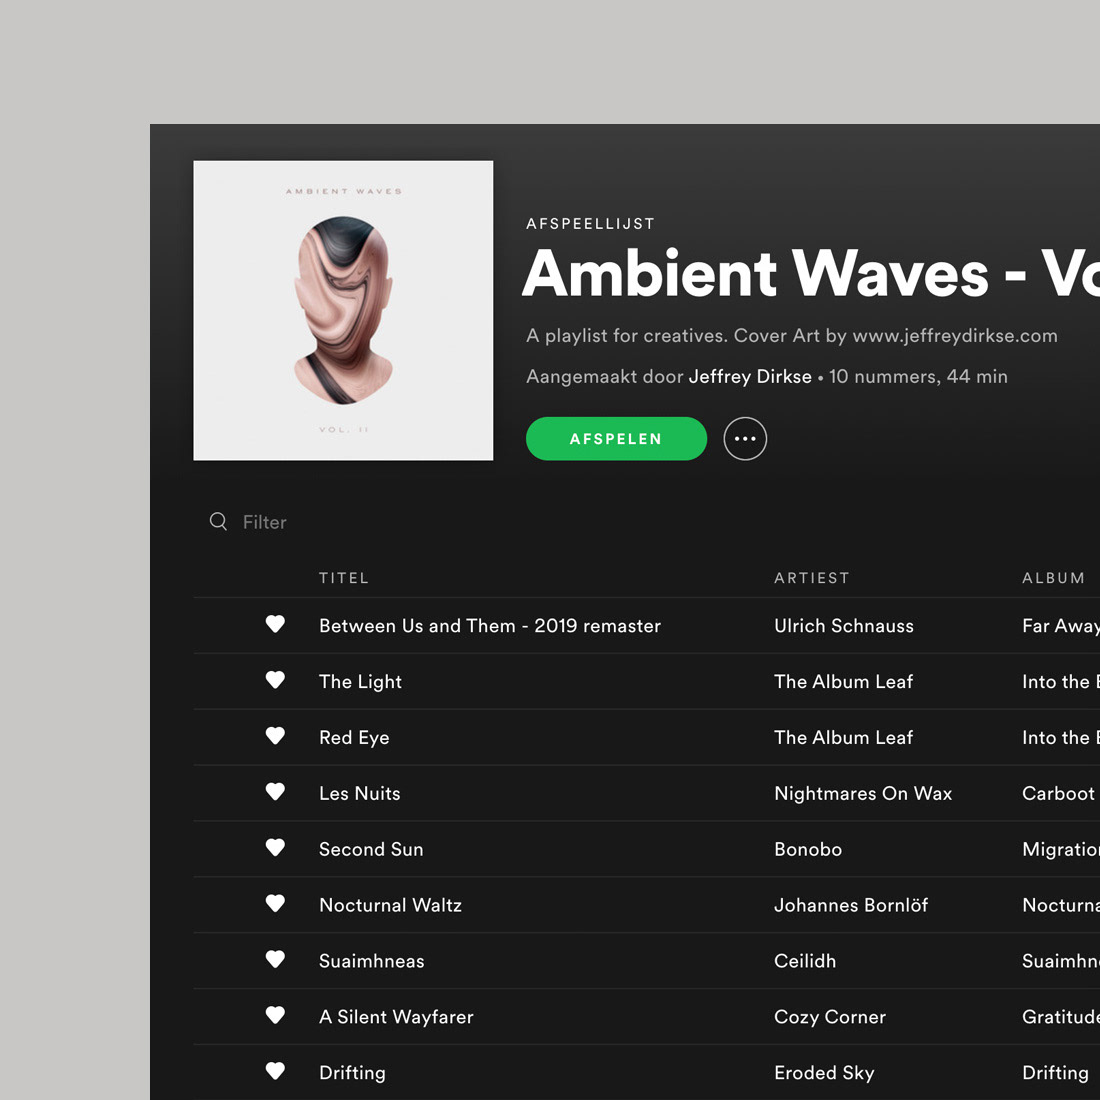
Task: Toggle heart icon next to Red Eye
Action: click(x=275, y=735)
